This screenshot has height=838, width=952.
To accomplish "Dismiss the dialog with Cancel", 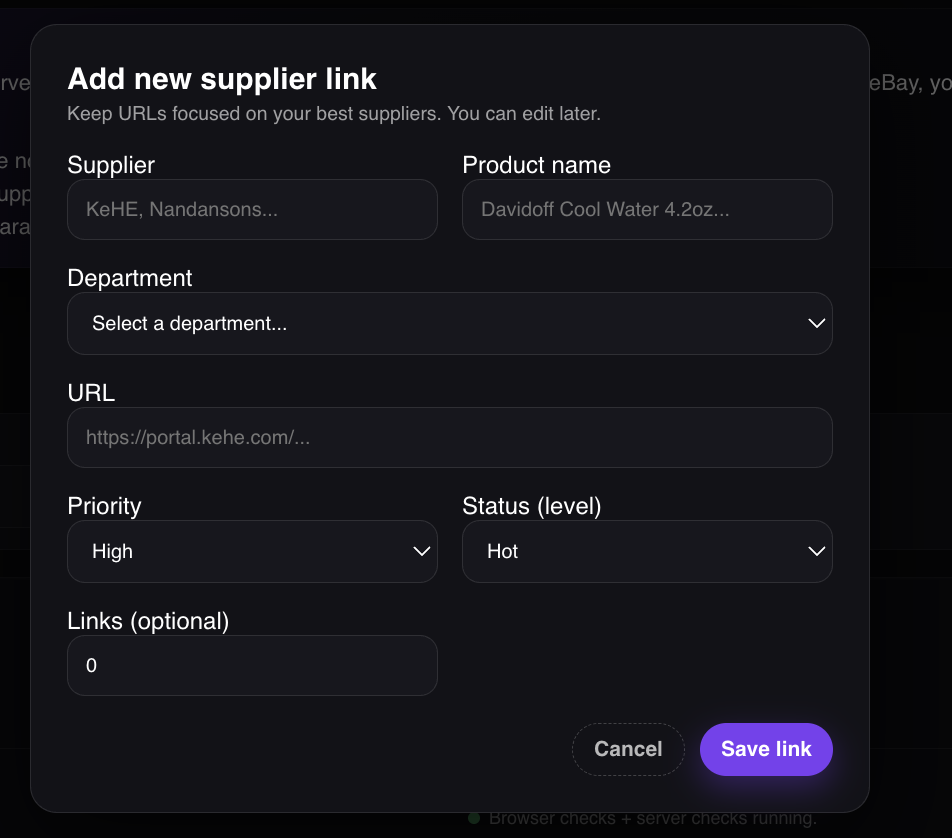I will coord(628,749).
